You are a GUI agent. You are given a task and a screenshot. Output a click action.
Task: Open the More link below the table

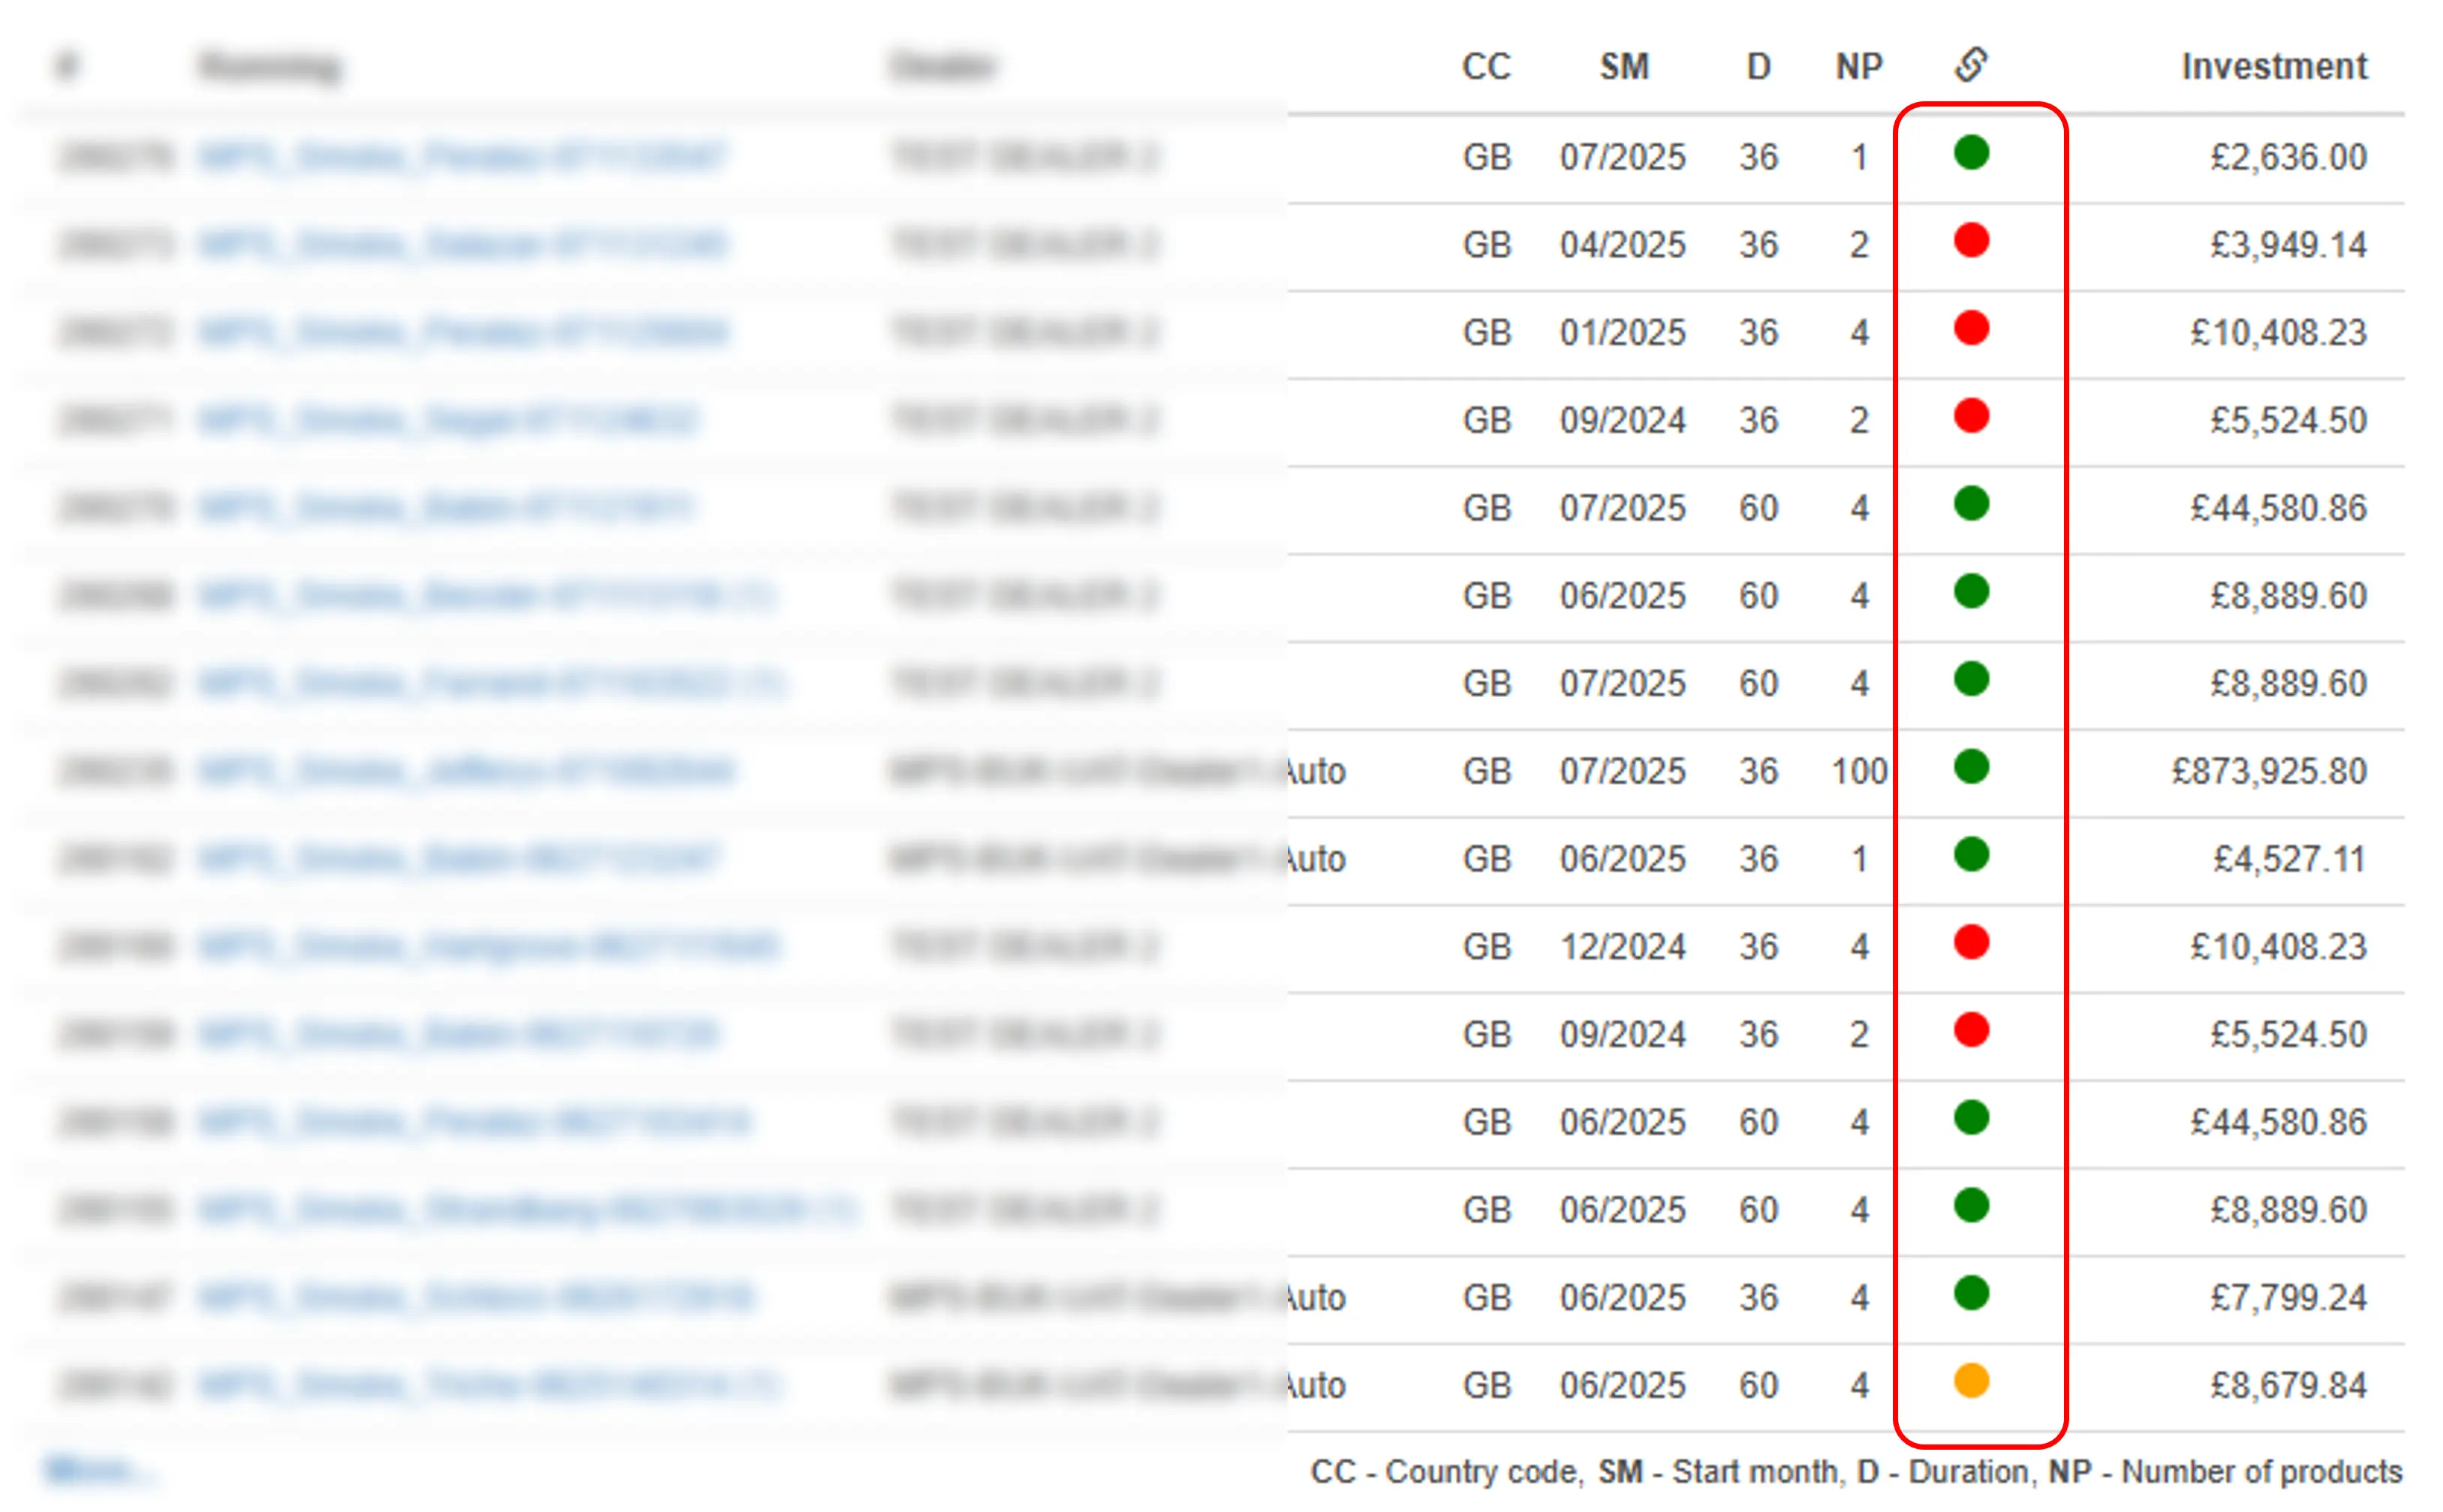click(98, 1470)
